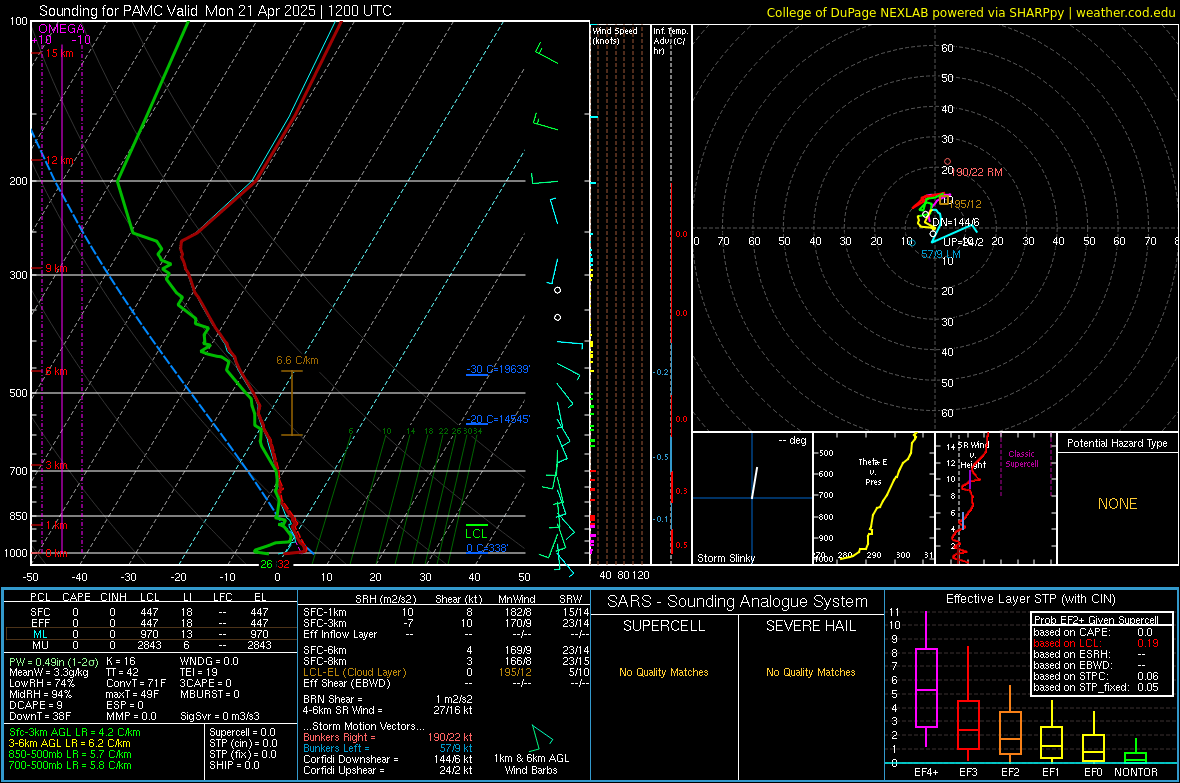Click the '-20 C=14545'' height label
Screen dimensions: 1180x783
coord(498,419)
